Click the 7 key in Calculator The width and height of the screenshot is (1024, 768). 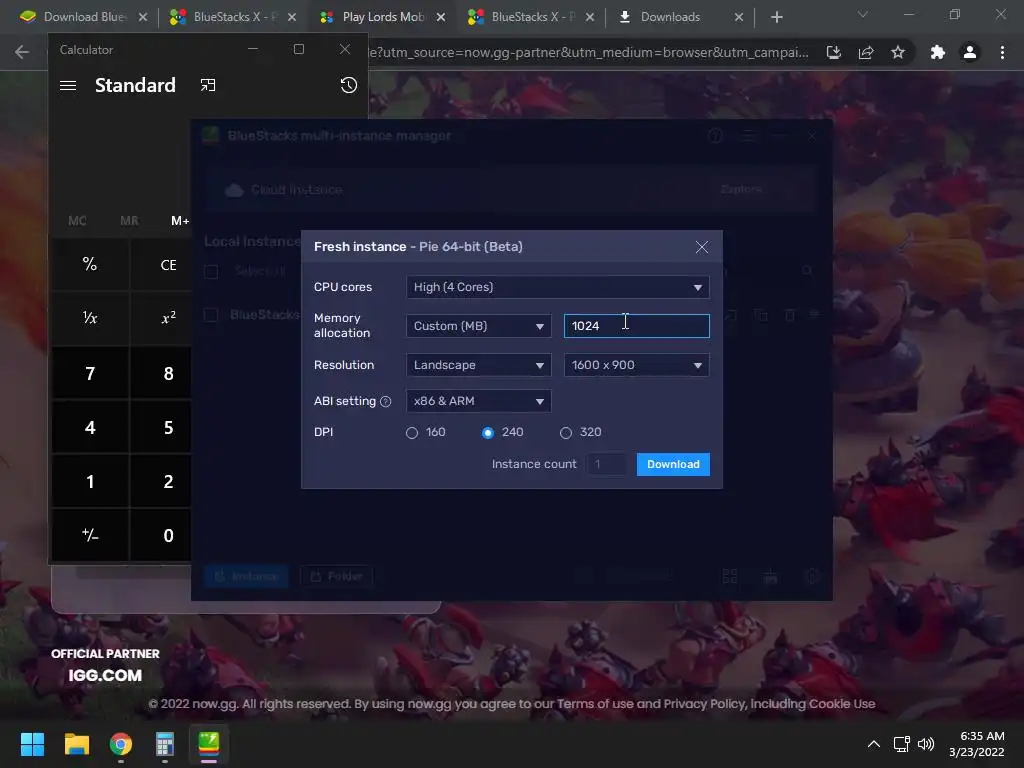tap(90, 374)
